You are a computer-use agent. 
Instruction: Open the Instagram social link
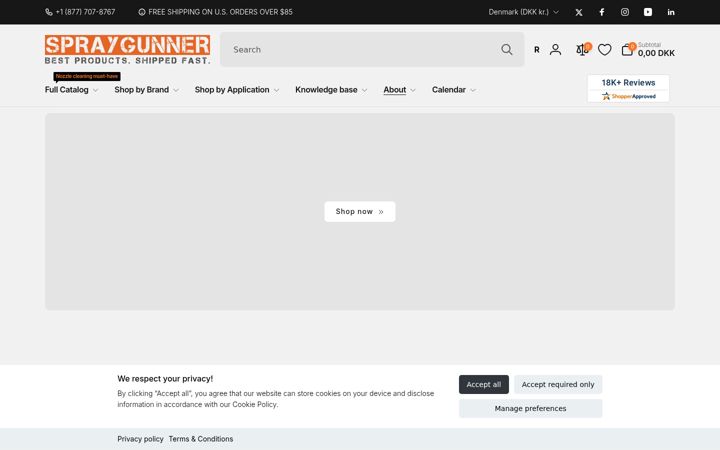[624, 12]
